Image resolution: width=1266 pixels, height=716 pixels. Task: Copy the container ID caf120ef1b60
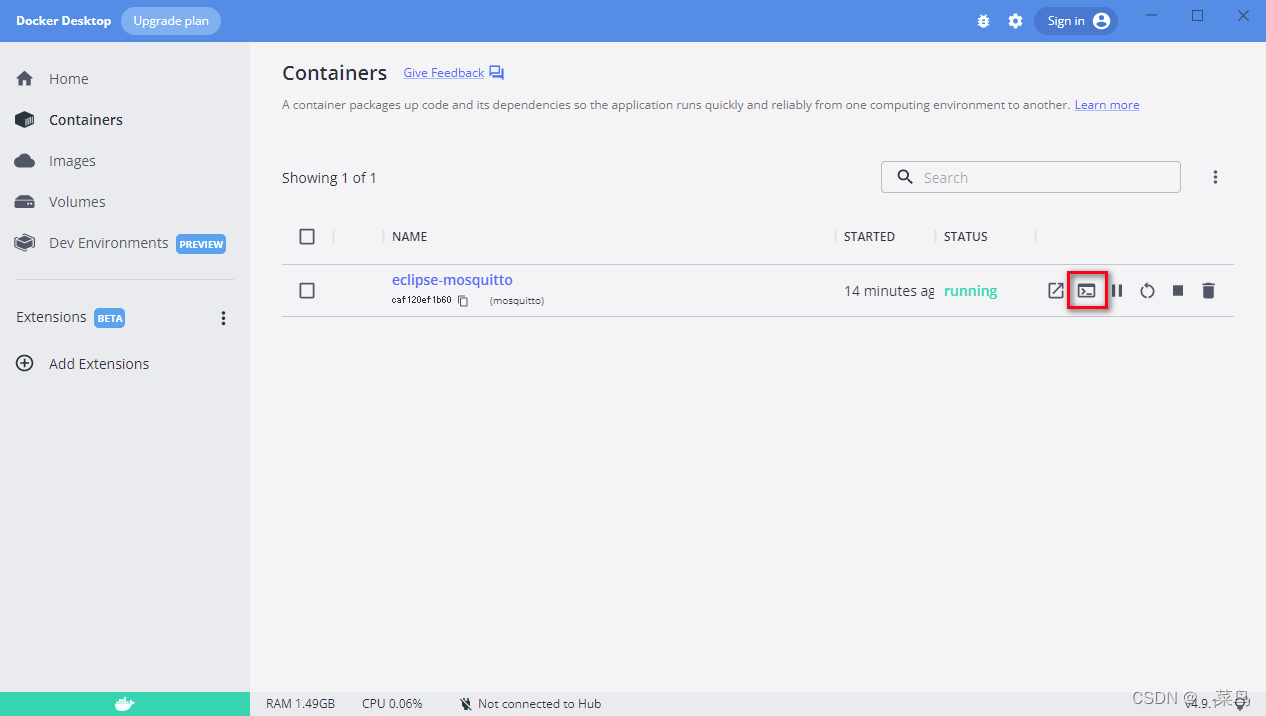point(462,299)
